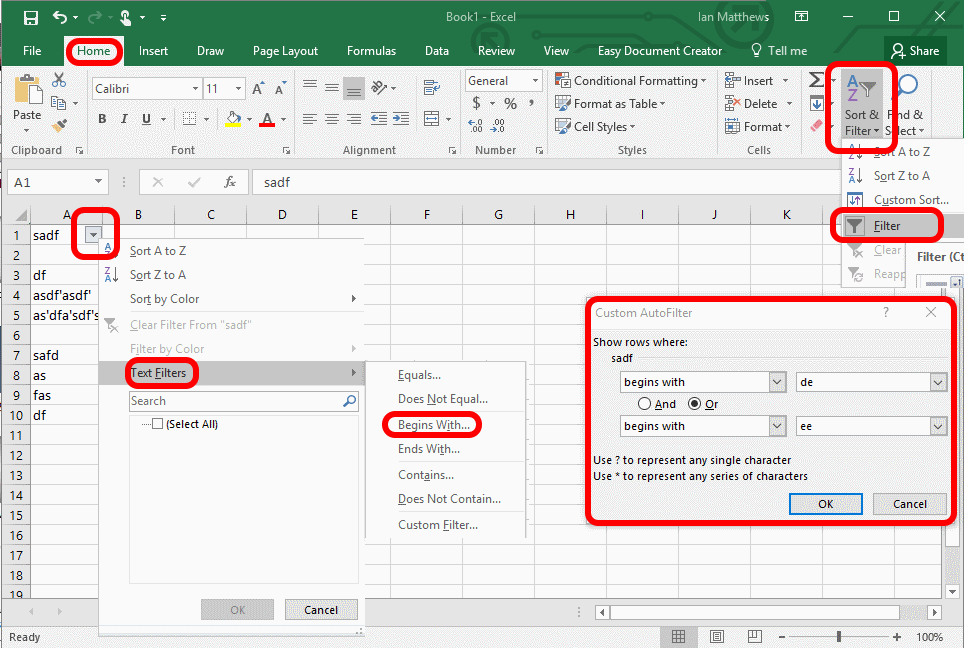Open the File tab
Viewport: 964px width, 648px height.
tap(32, 51)
